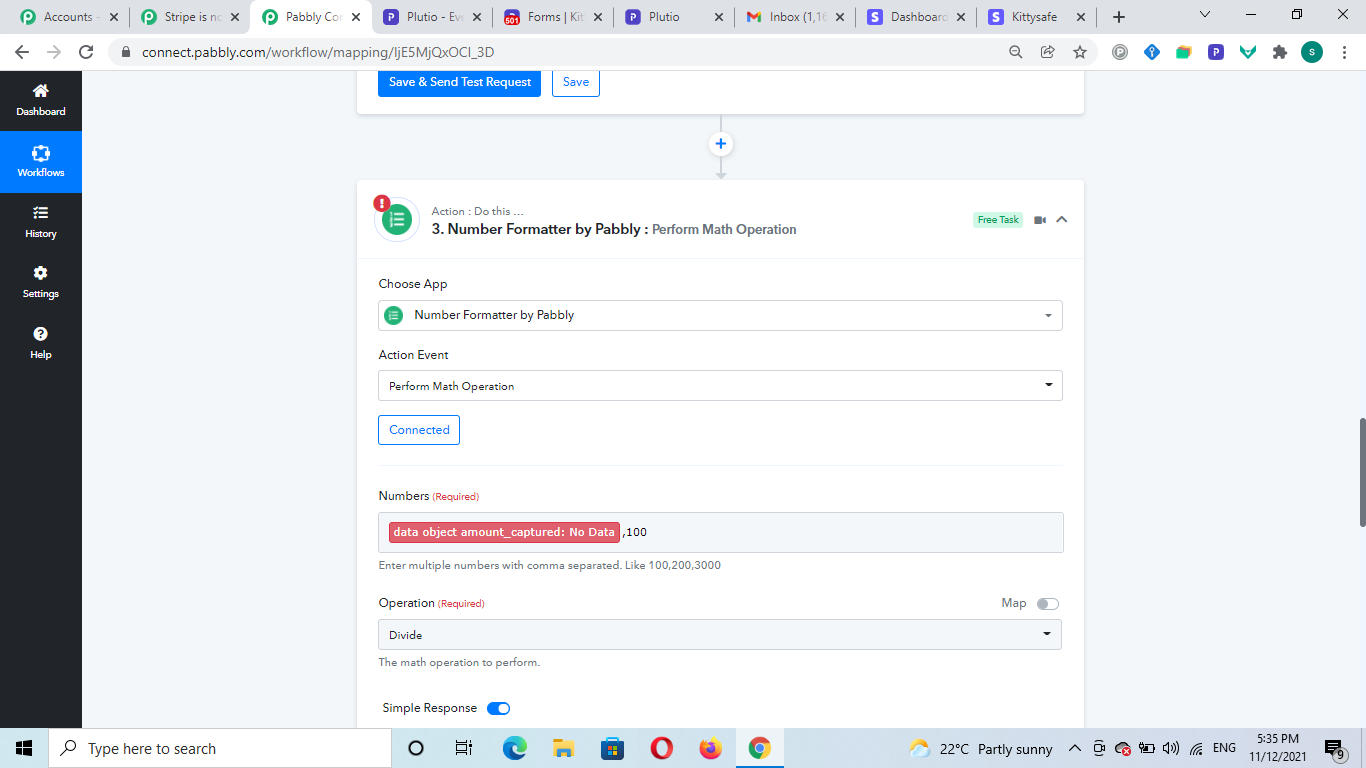Toggle the Map switch for Operation
1366x768 pixels.
pyautogui.click(x=1047, y=603)
